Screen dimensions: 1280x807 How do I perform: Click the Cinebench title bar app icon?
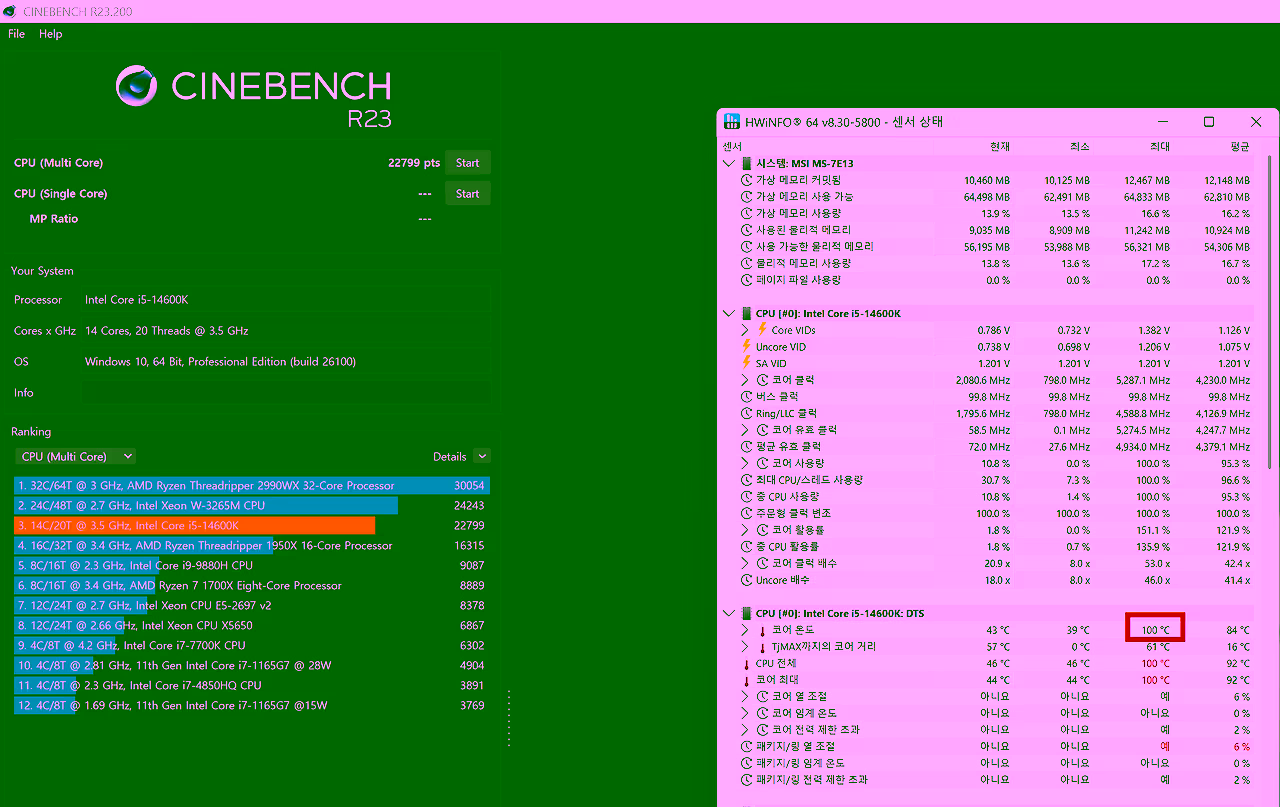coord(10,11)
